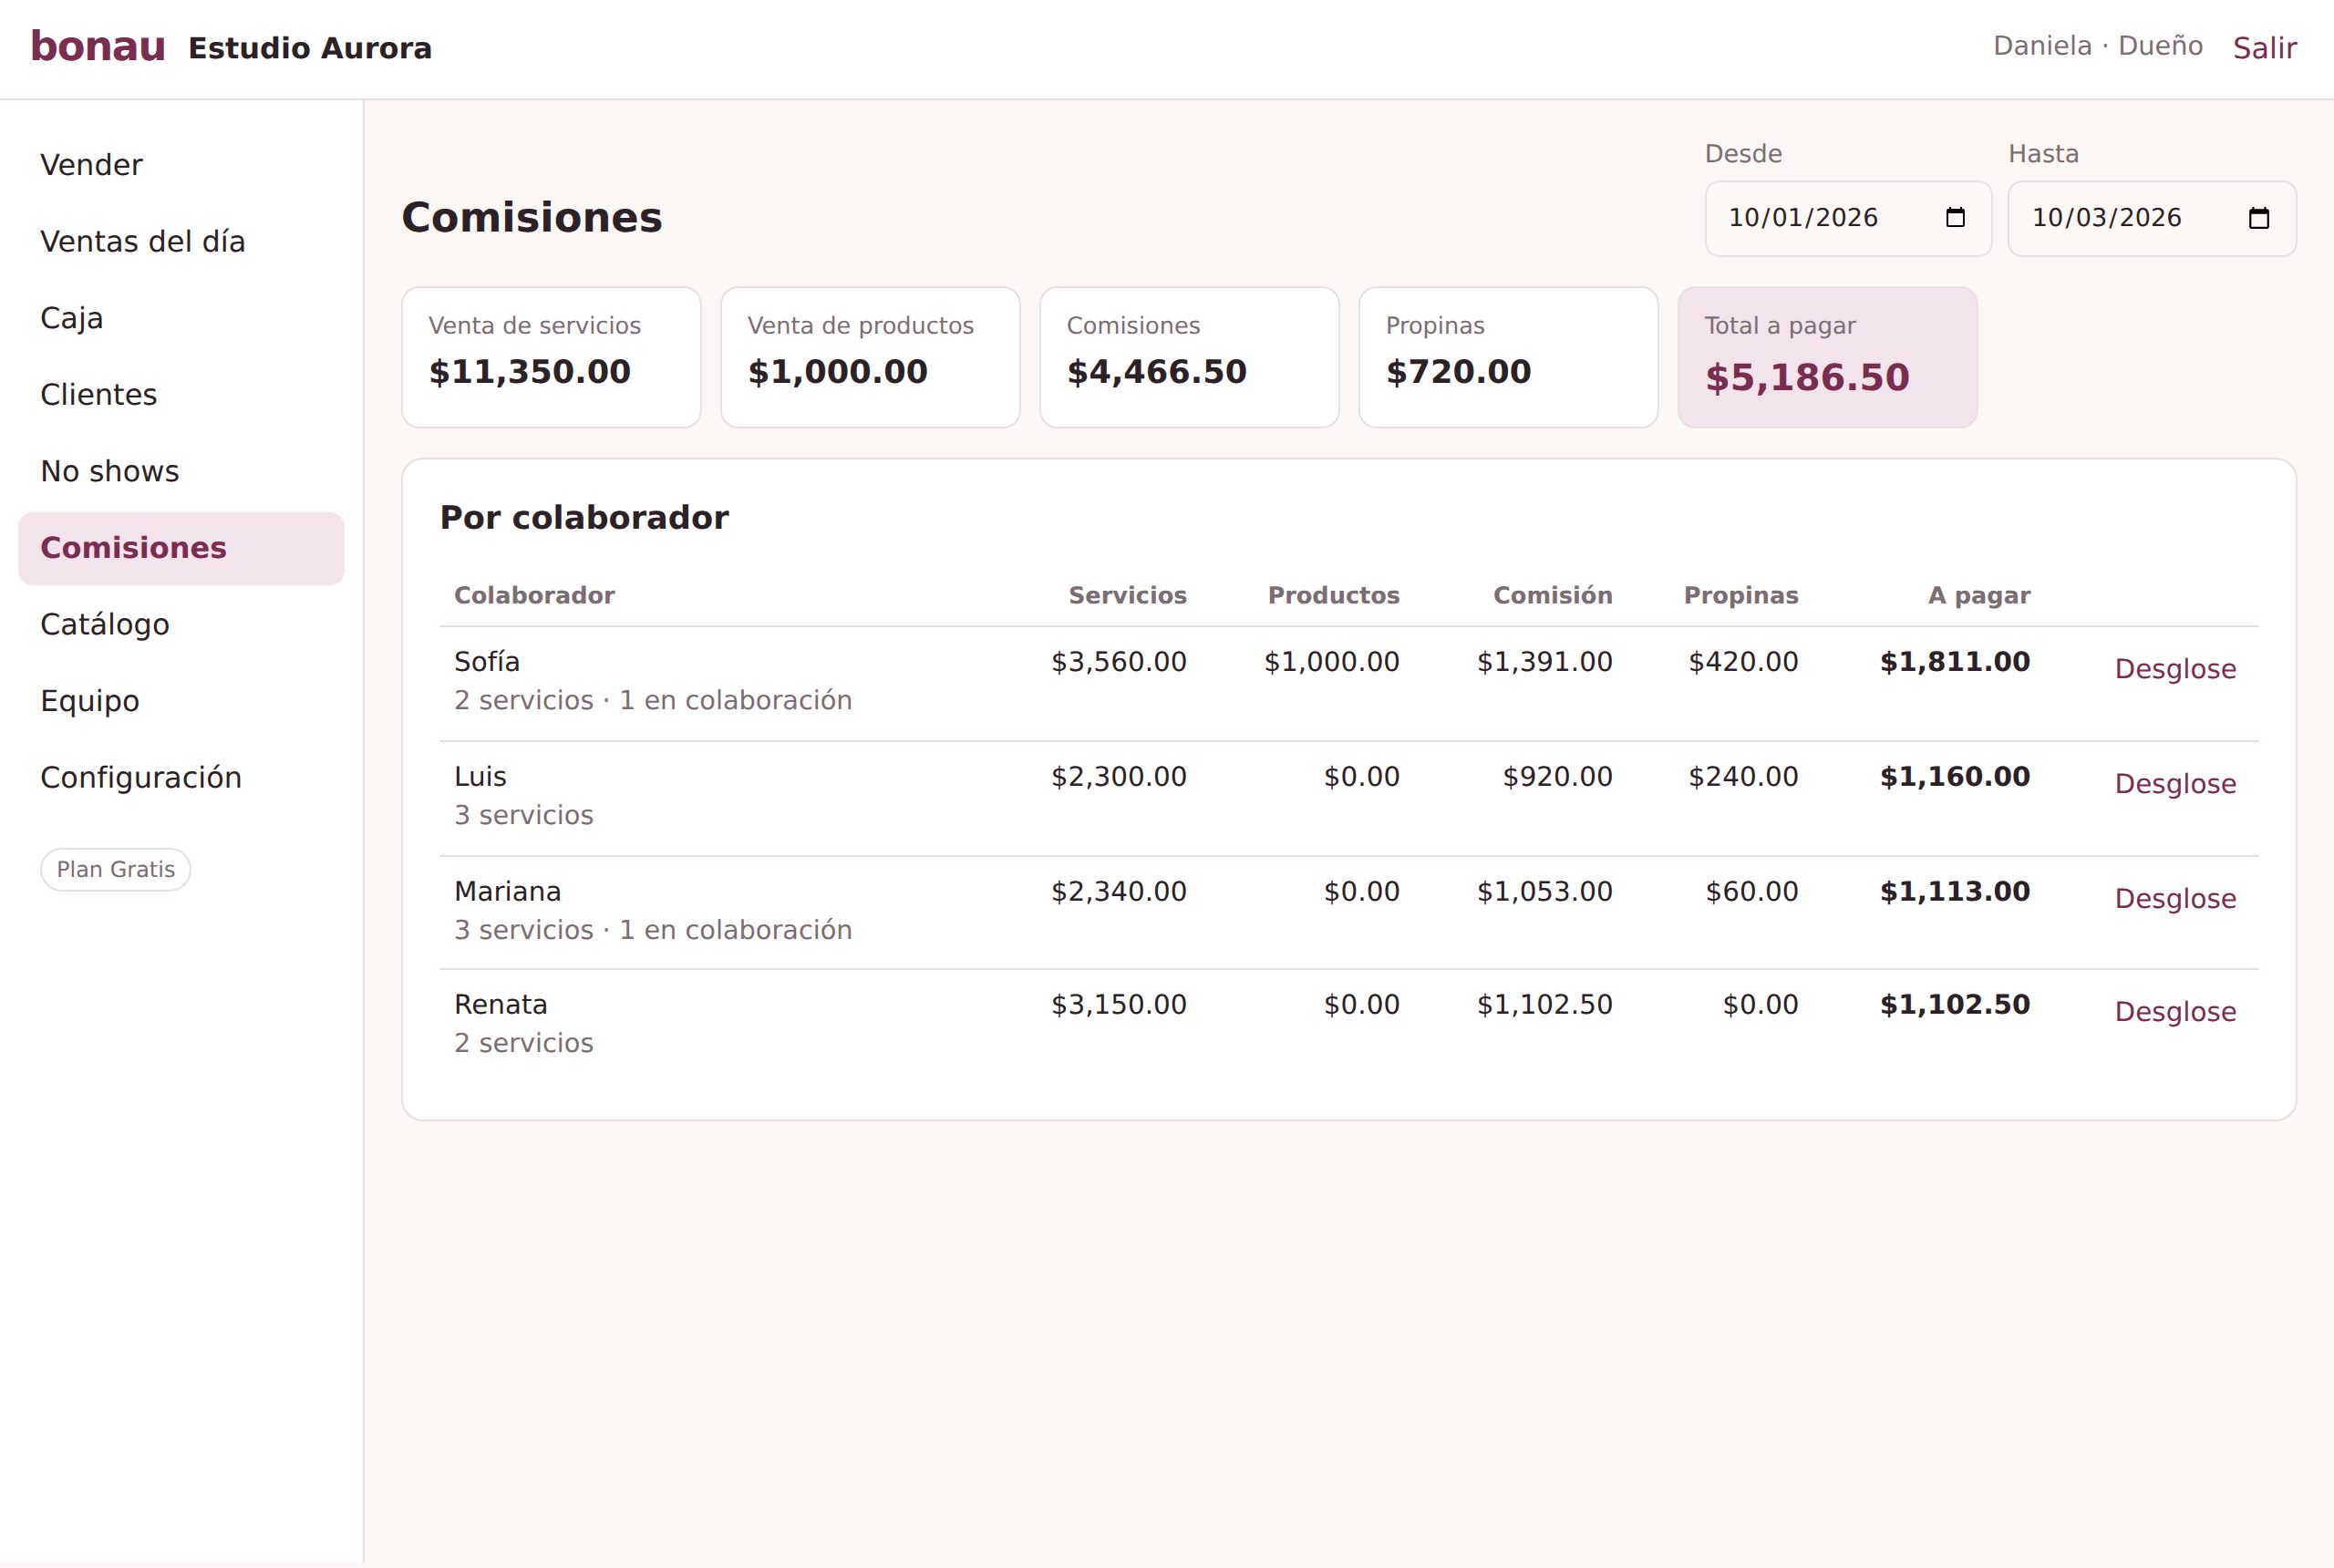Click the name Renata in the table
The height and width of the screenshot is (1568, 2334).
tap(500, 1005)
